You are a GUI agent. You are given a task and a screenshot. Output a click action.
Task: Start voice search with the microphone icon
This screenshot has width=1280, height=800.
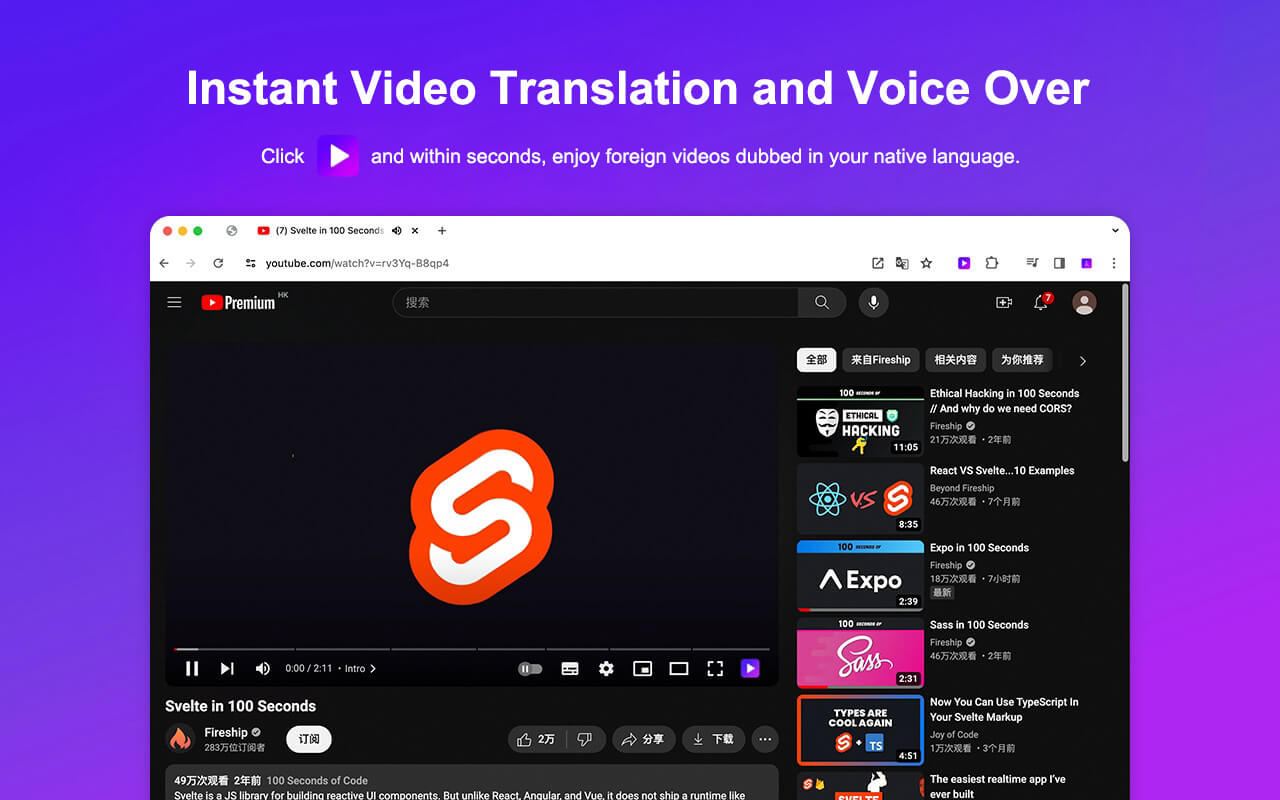[873, 302]
